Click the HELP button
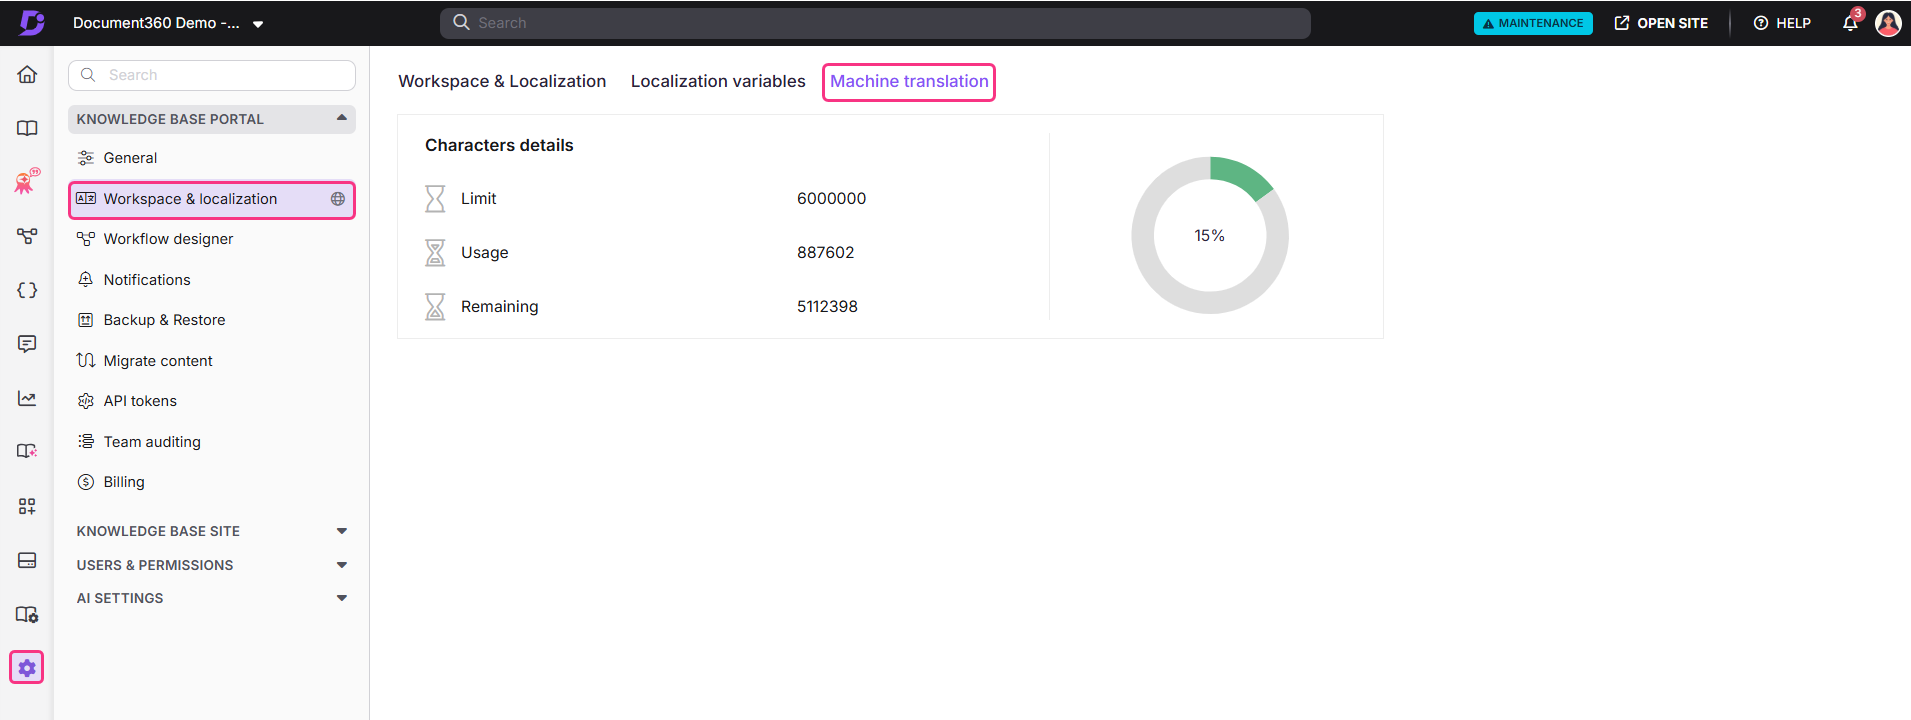This screenshot has height=720, width=1911. 1782,23
